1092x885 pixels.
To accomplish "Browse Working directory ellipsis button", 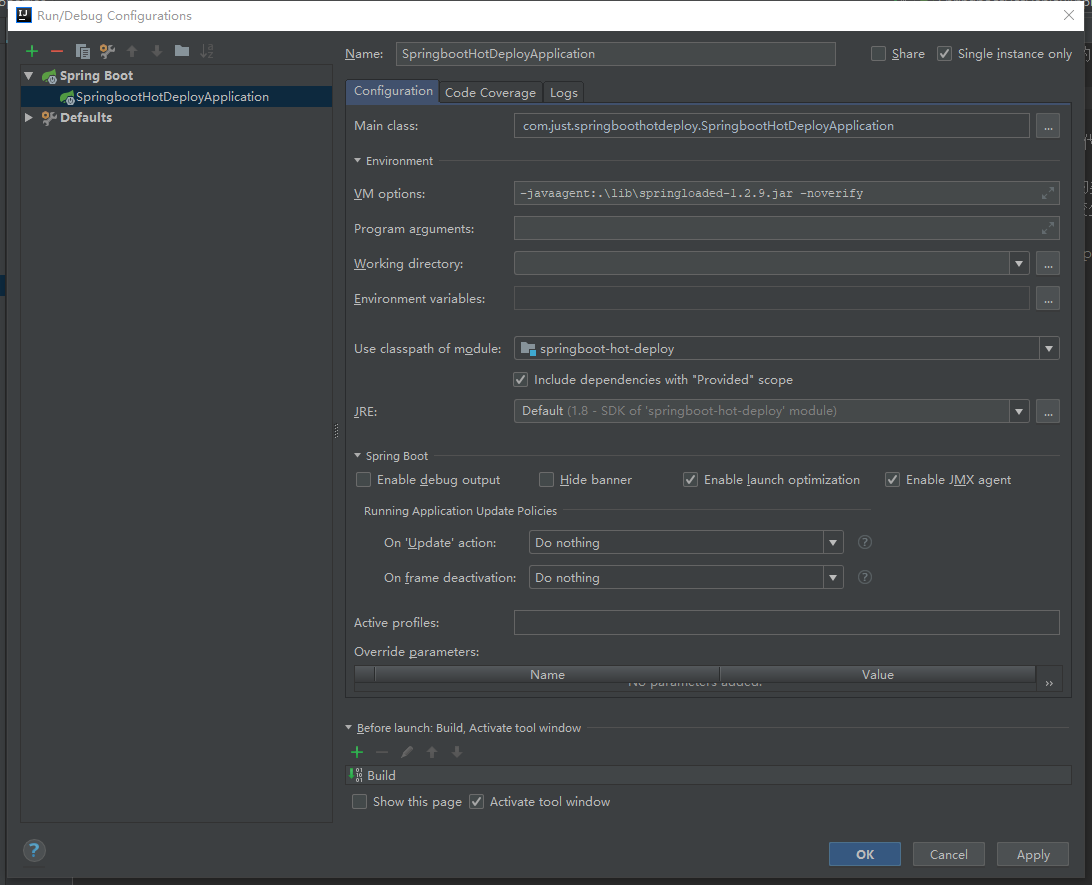I will pyautogui.click(x=1048, y=264).
